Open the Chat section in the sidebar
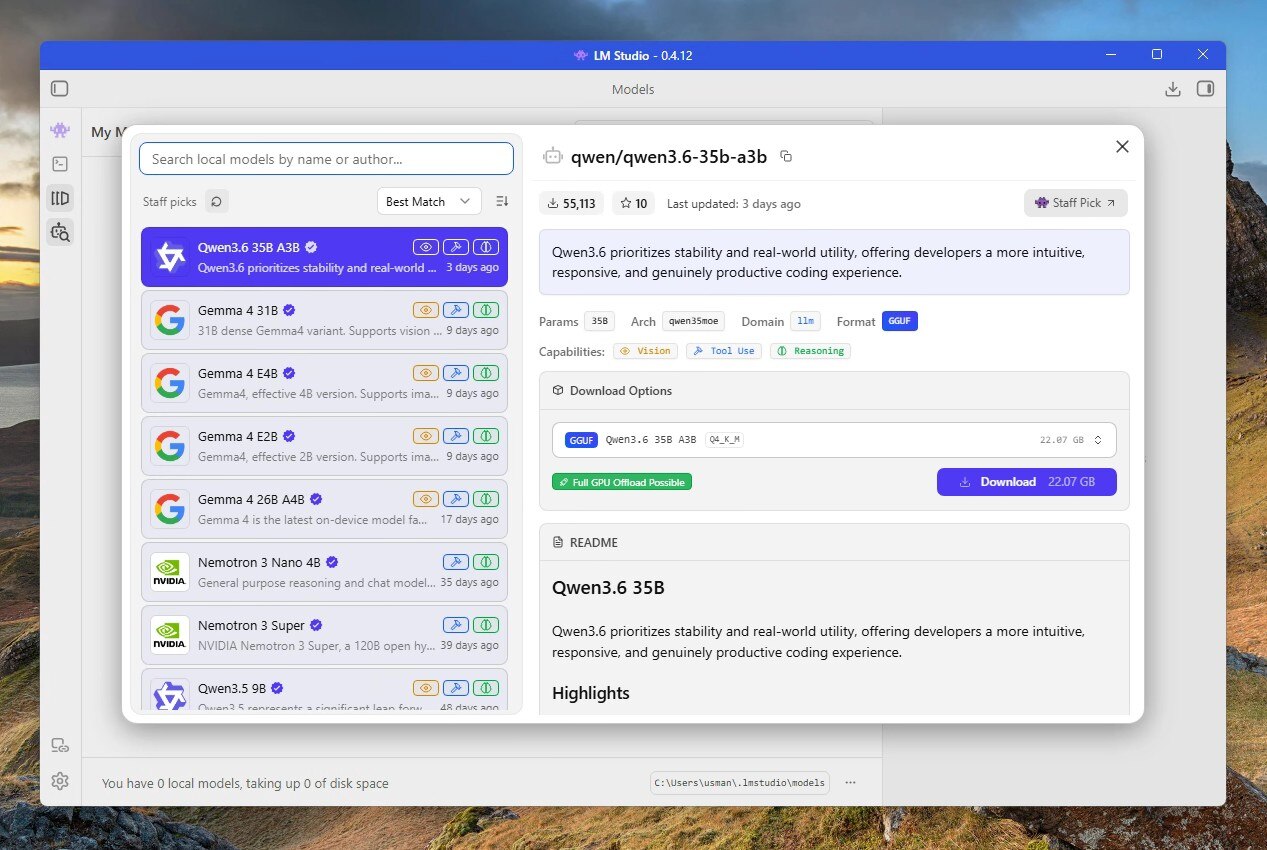 pos(59,130)
